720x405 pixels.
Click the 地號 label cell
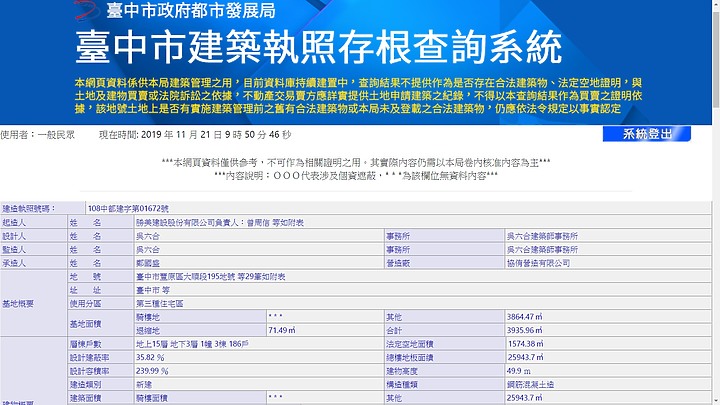[x=101, y=276]
